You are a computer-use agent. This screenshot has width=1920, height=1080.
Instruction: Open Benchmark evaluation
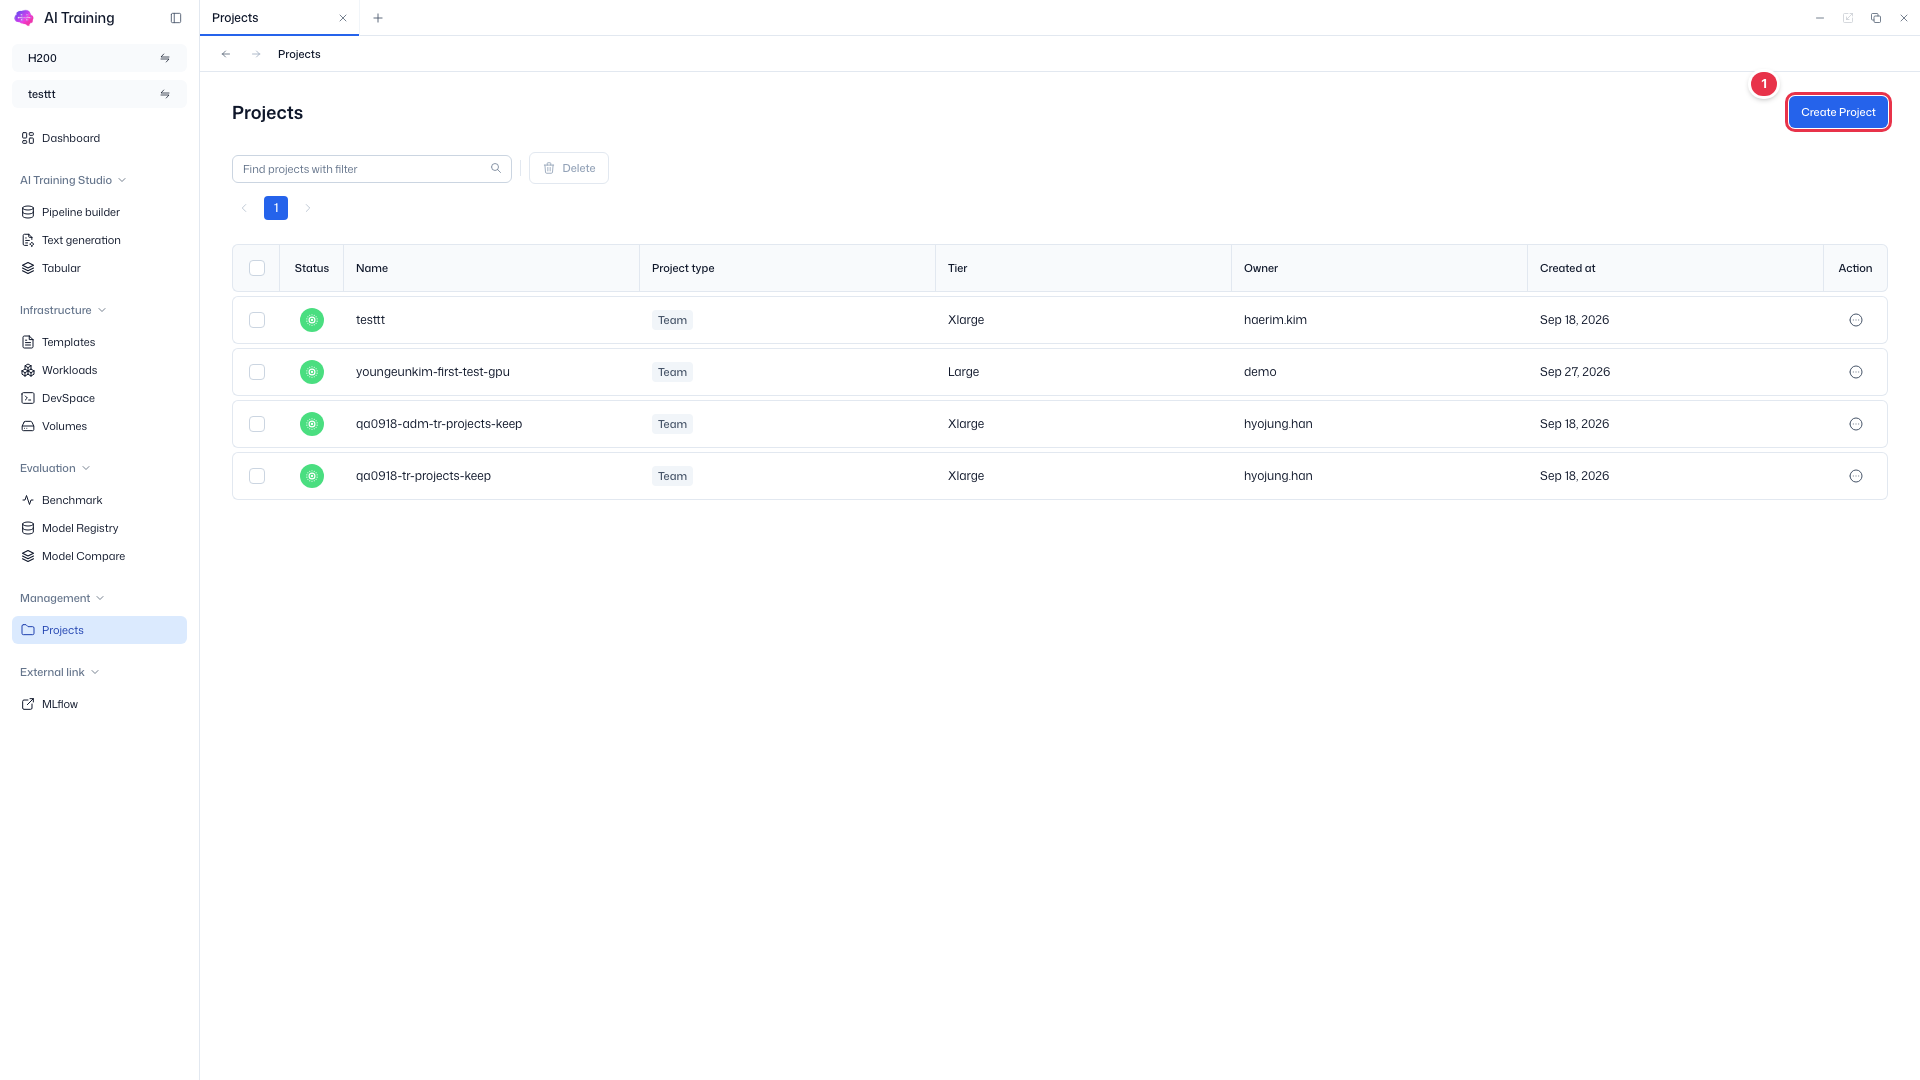[x=99, y=500]
